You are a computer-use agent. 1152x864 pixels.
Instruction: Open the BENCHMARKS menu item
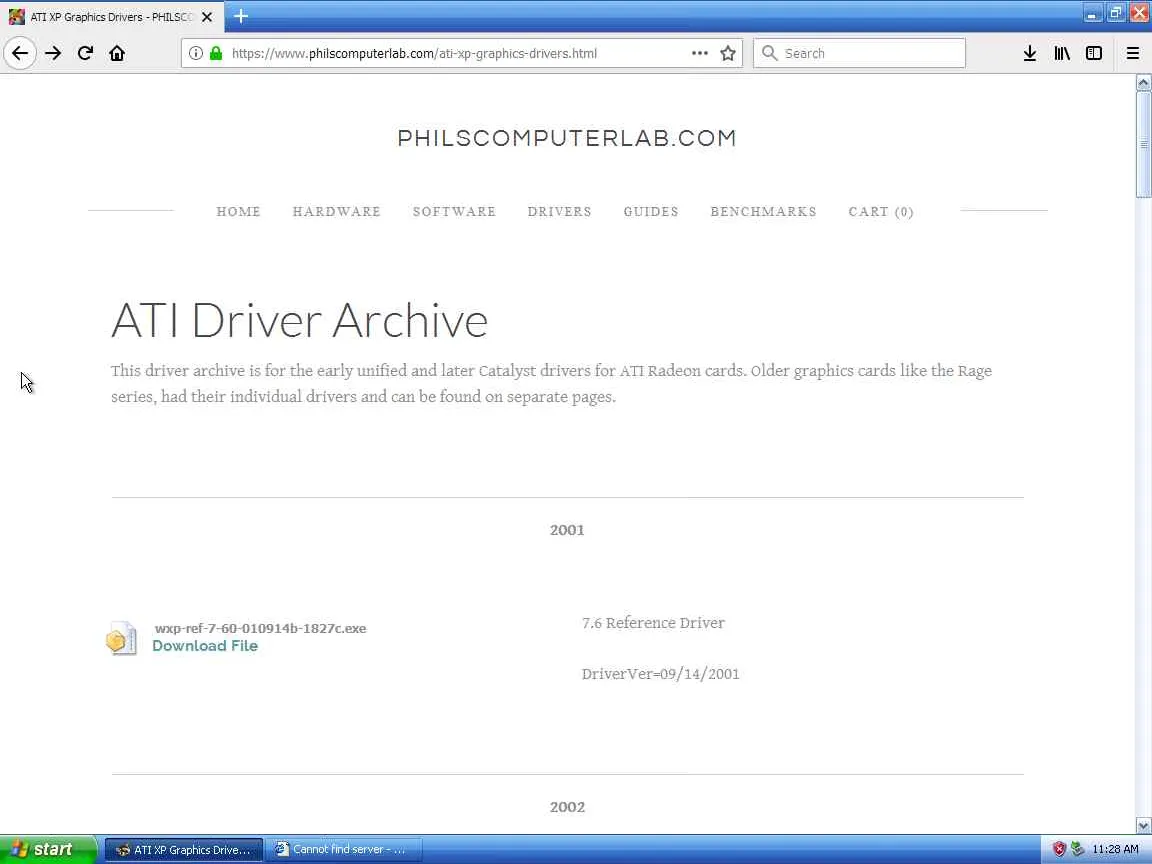[763, 212]
